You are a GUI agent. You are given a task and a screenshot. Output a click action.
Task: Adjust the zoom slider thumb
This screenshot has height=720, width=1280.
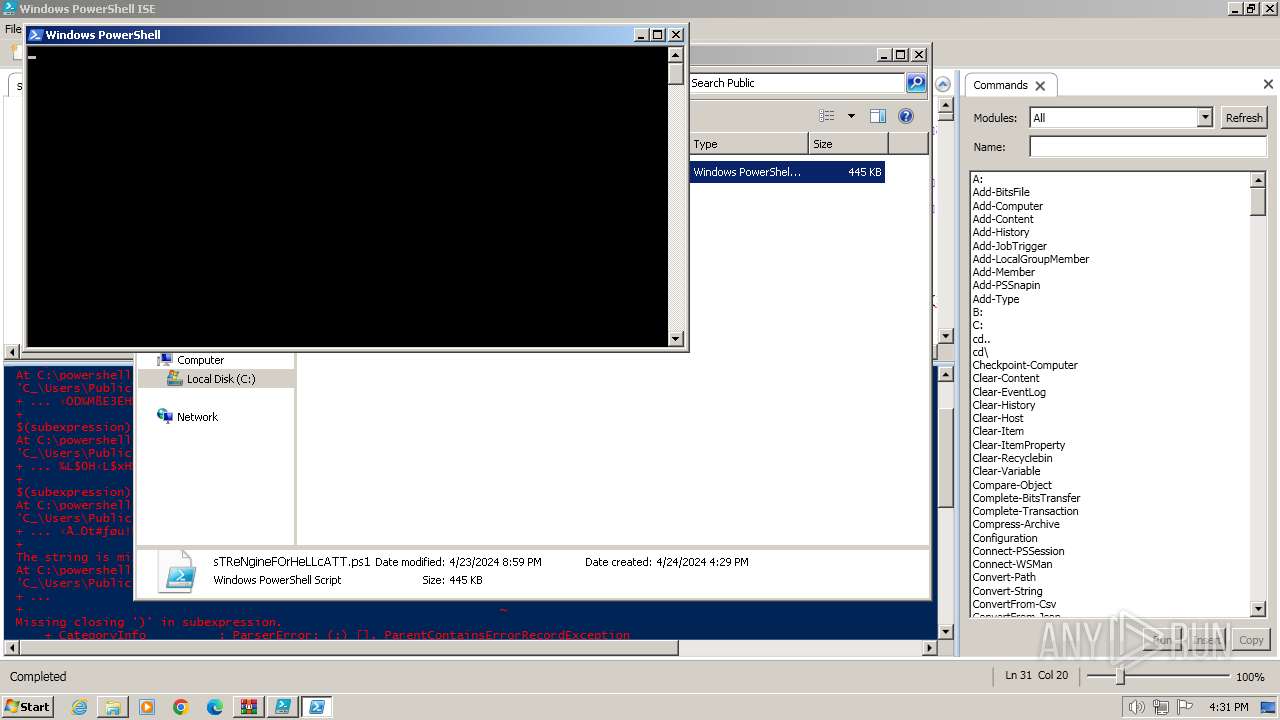(1120, 677)
